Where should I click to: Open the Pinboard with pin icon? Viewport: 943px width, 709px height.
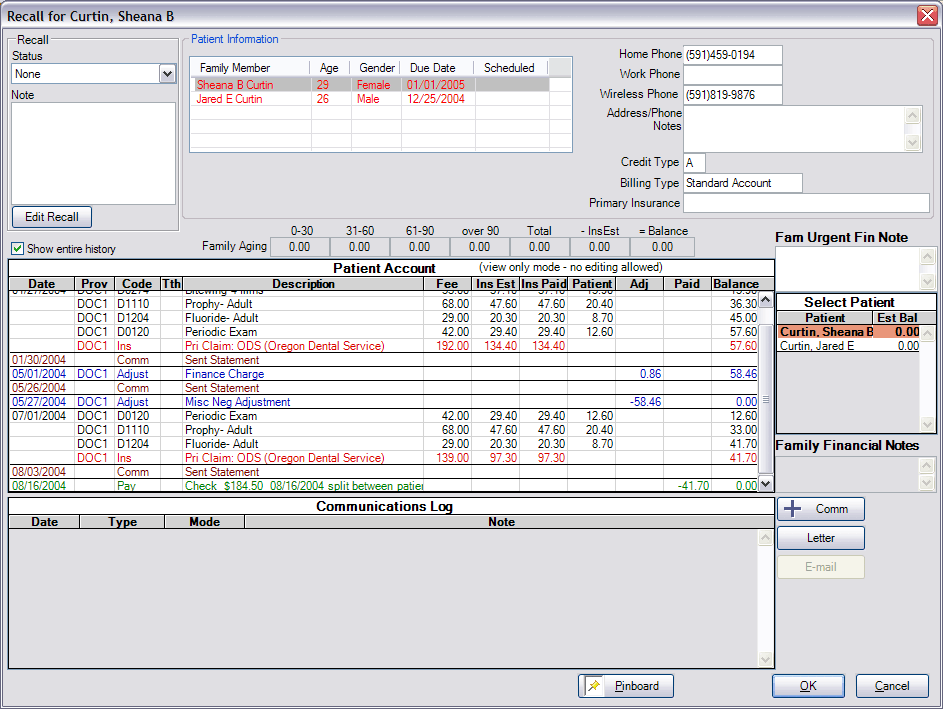[626, 686]
